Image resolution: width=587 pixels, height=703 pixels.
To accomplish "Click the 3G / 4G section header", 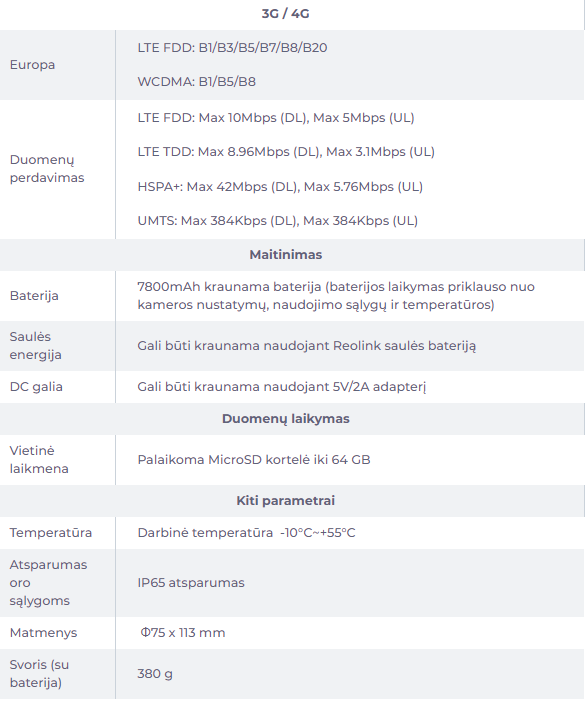I will click(x=286, y=14).
